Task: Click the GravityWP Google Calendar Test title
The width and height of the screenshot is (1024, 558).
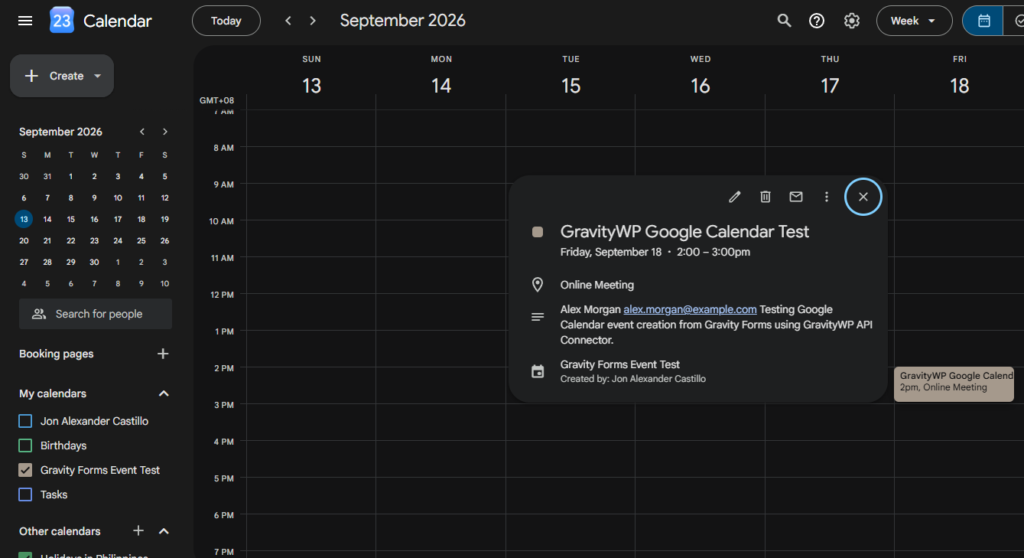Action: [x=684, y=231]
